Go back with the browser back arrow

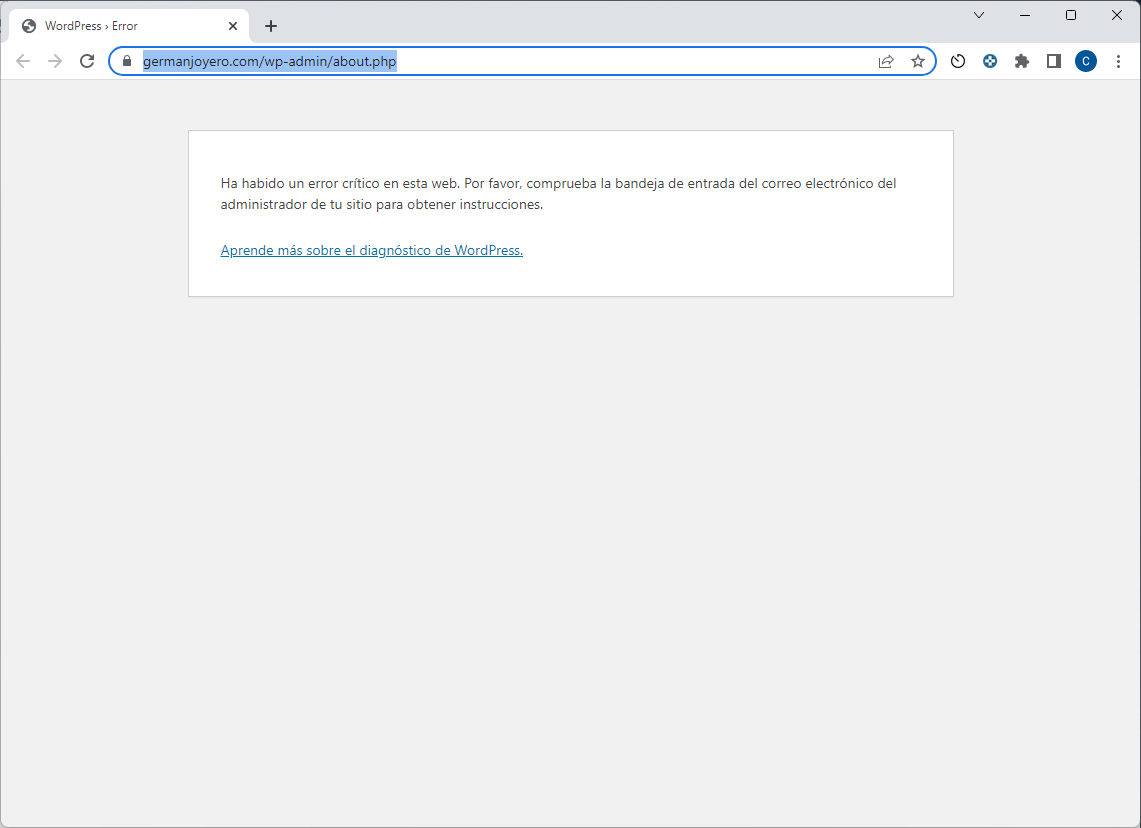23,61
